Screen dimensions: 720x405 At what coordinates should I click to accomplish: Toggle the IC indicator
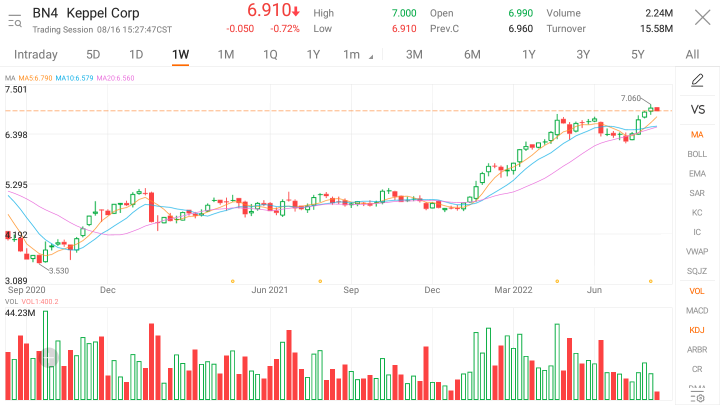tap(697, 232)
